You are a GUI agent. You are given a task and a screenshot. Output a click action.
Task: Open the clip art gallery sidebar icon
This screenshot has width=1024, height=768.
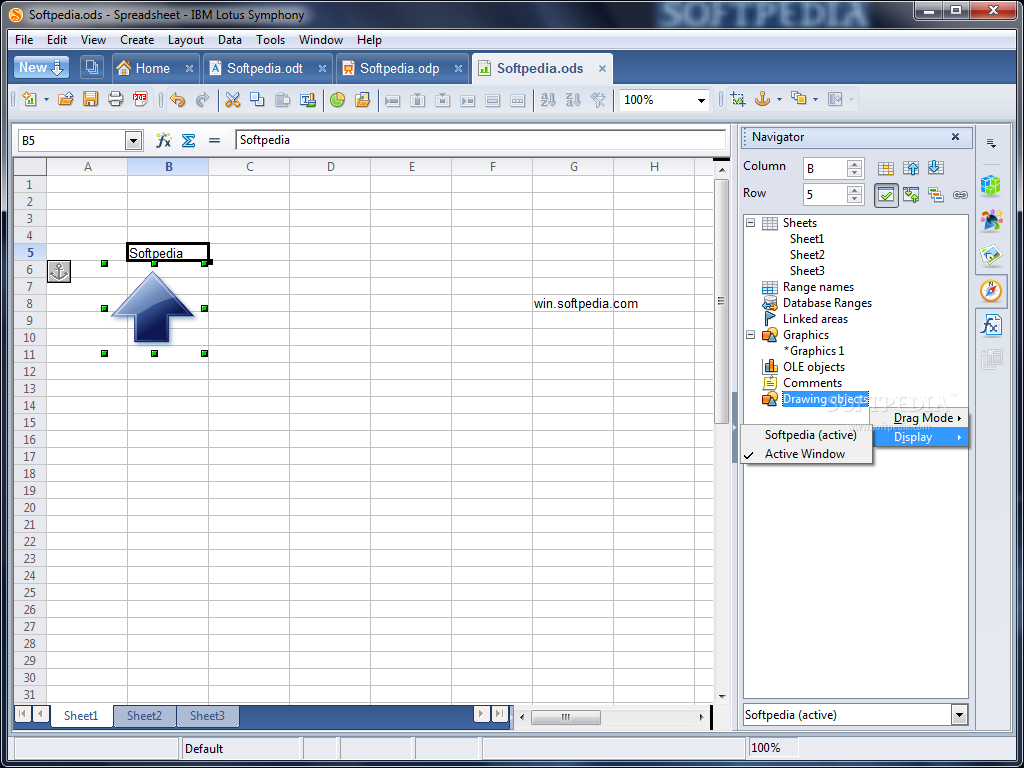[991, 255]
